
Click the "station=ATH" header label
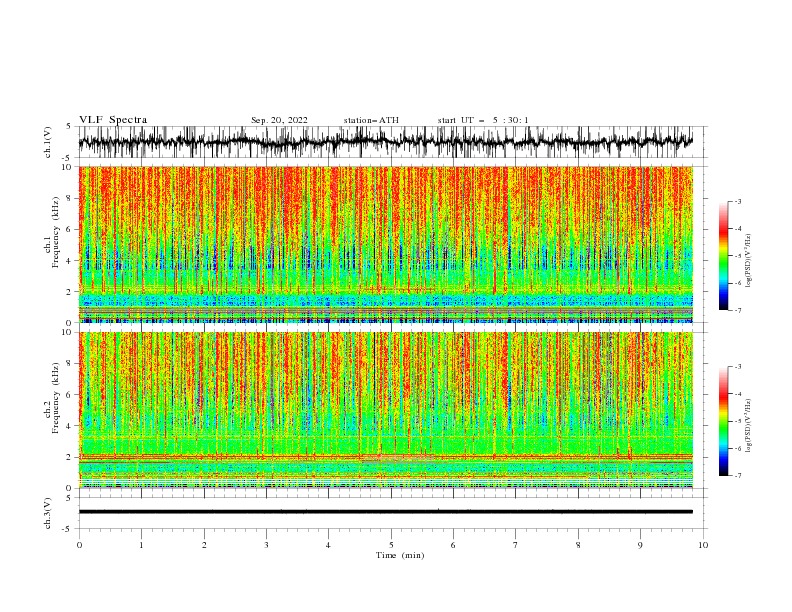(x=371, y=120)
